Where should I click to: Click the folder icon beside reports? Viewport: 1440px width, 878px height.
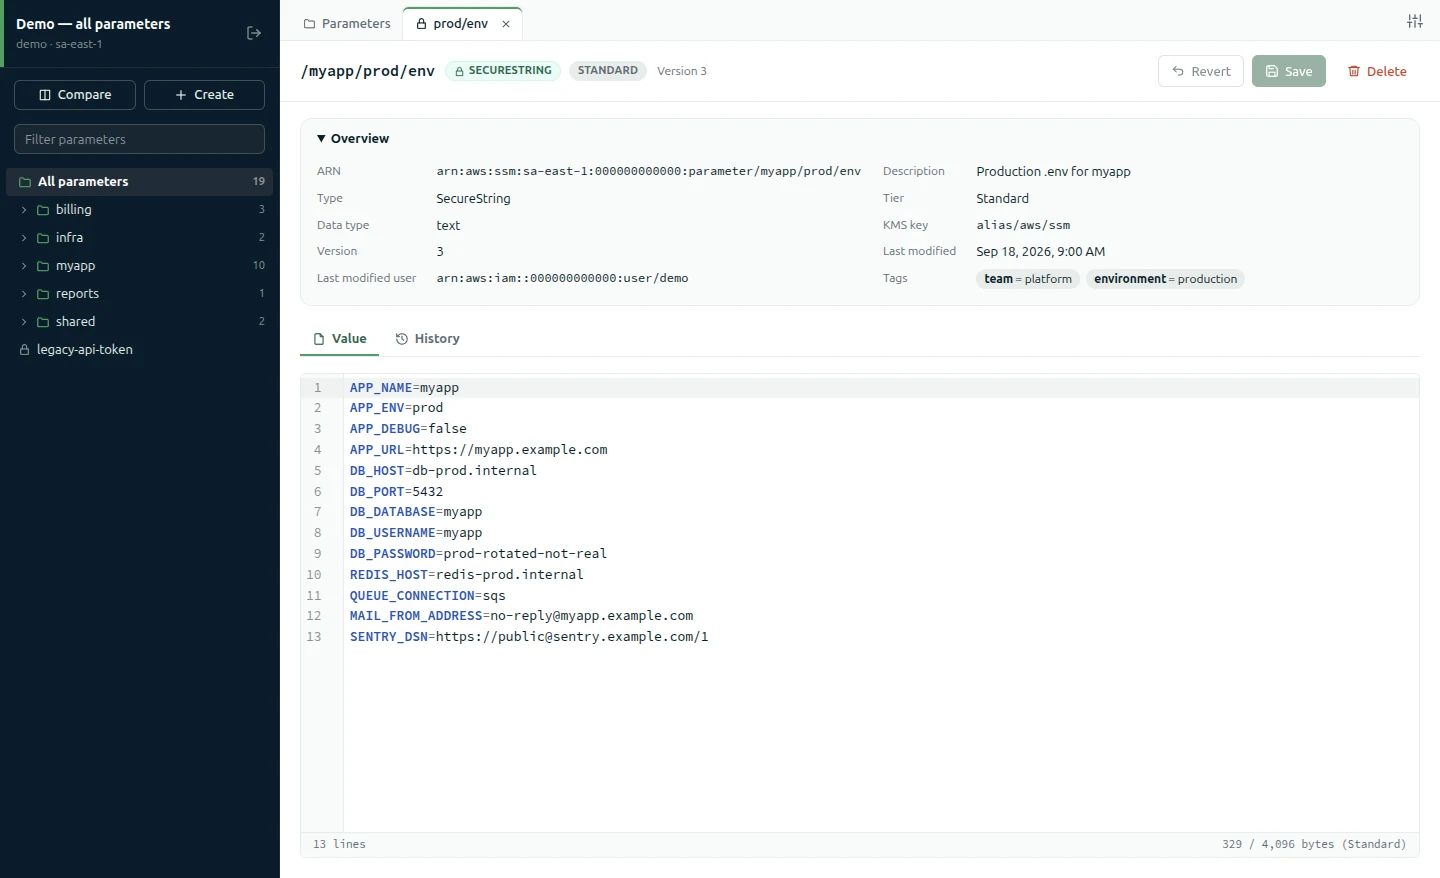pyautogui.click(x=43, y=294)
